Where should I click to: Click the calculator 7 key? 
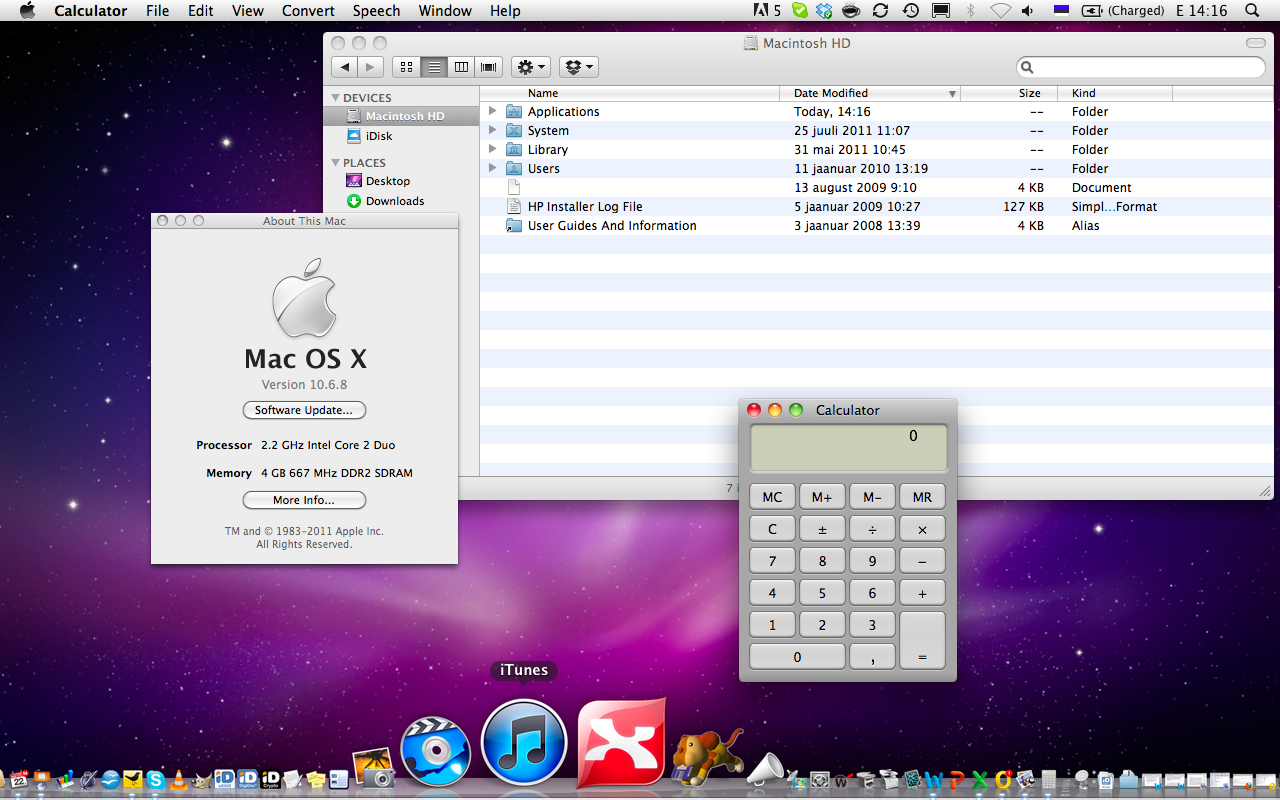tap(772, 561)
